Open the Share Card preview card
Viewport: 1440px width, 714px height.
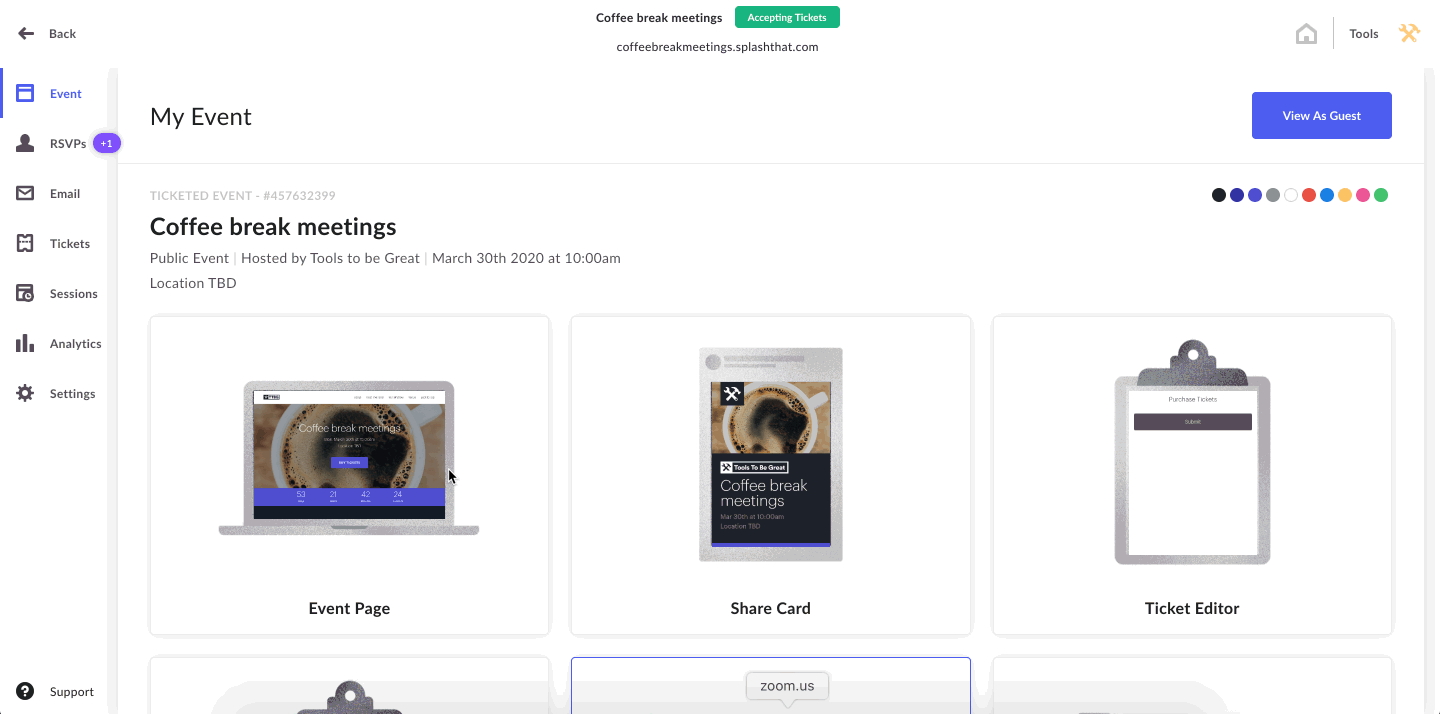coord(771,475)
